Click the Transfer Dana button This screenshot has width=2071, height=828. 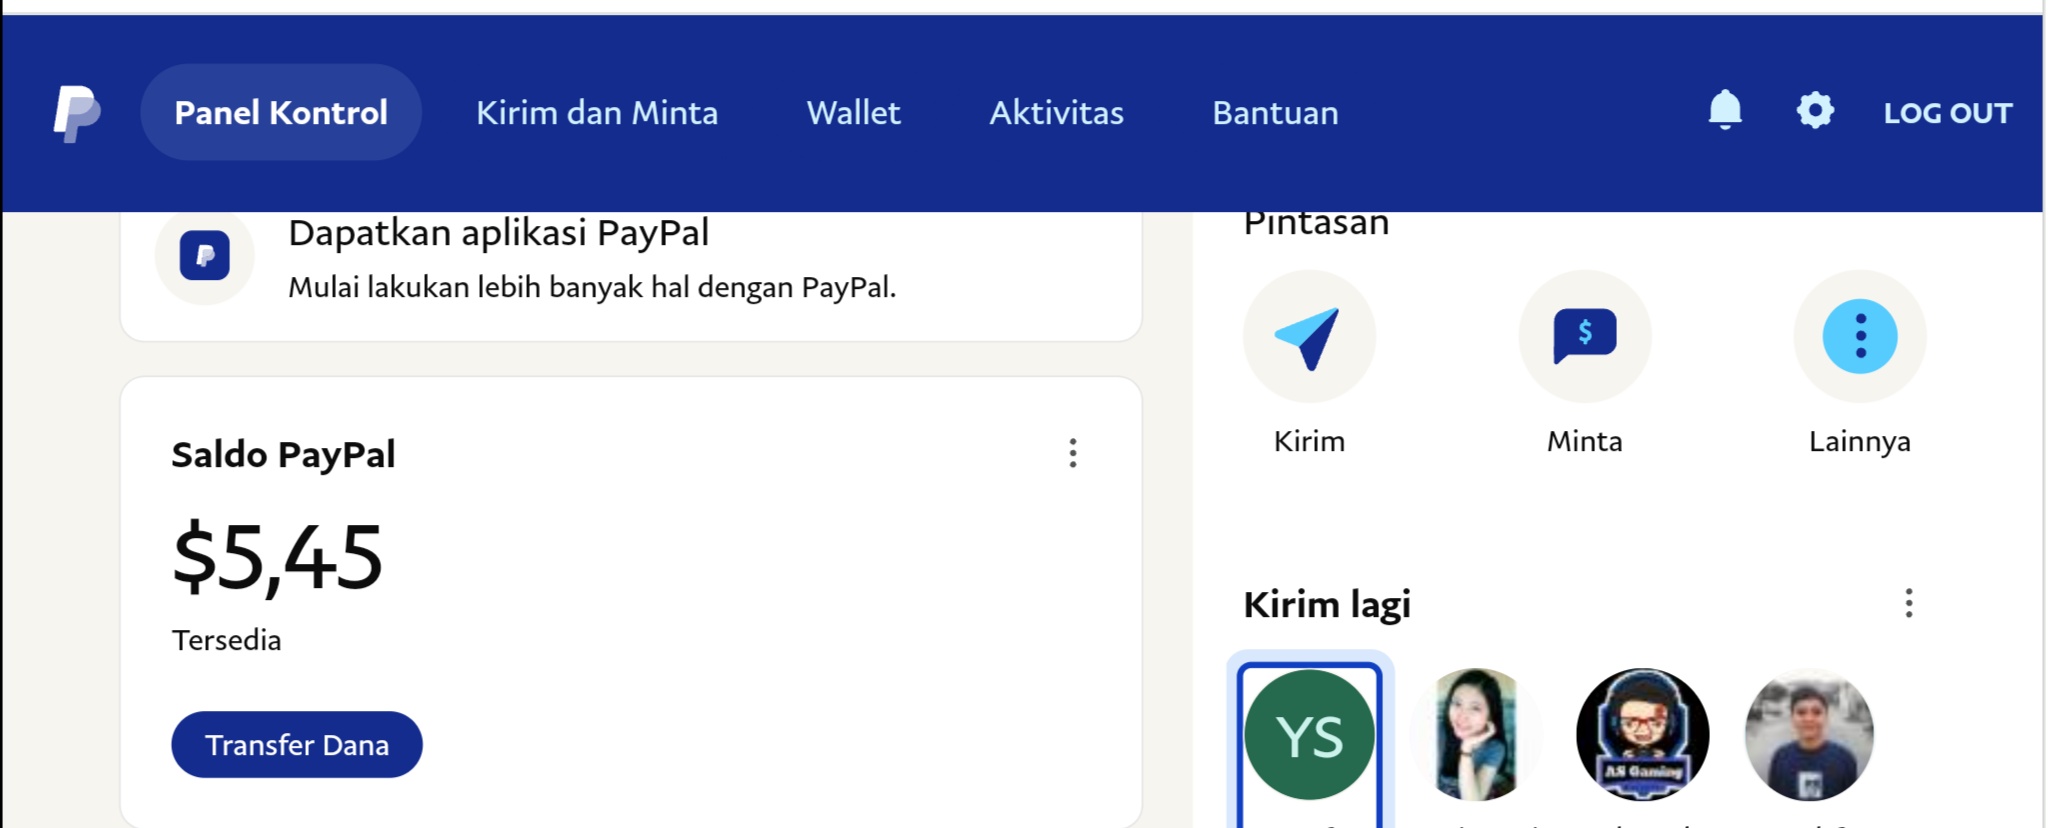pyautogui.click(x=297, y=744)
